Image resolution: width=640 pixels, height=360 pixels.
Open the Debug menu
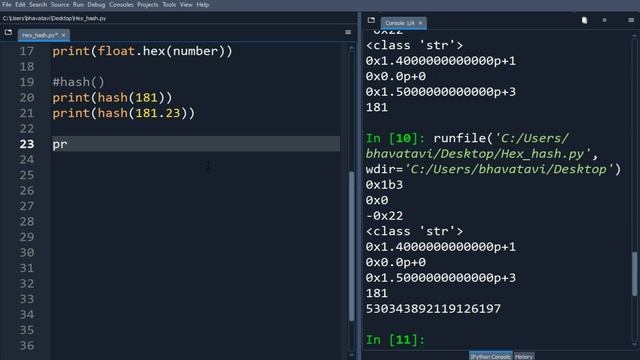[x=96, y=4]
